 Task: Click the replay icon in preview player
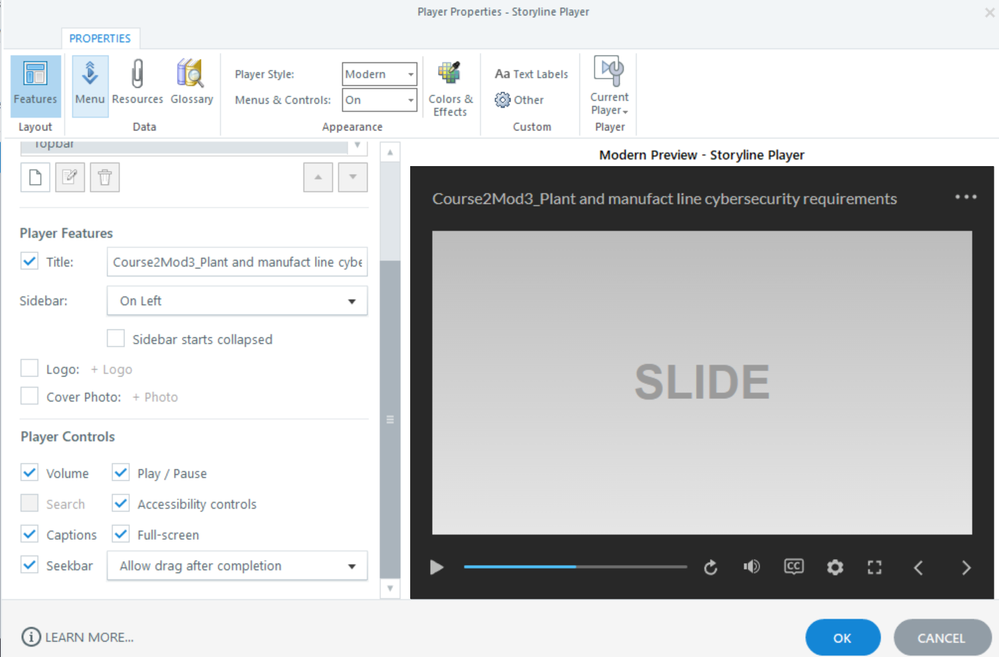711,567
